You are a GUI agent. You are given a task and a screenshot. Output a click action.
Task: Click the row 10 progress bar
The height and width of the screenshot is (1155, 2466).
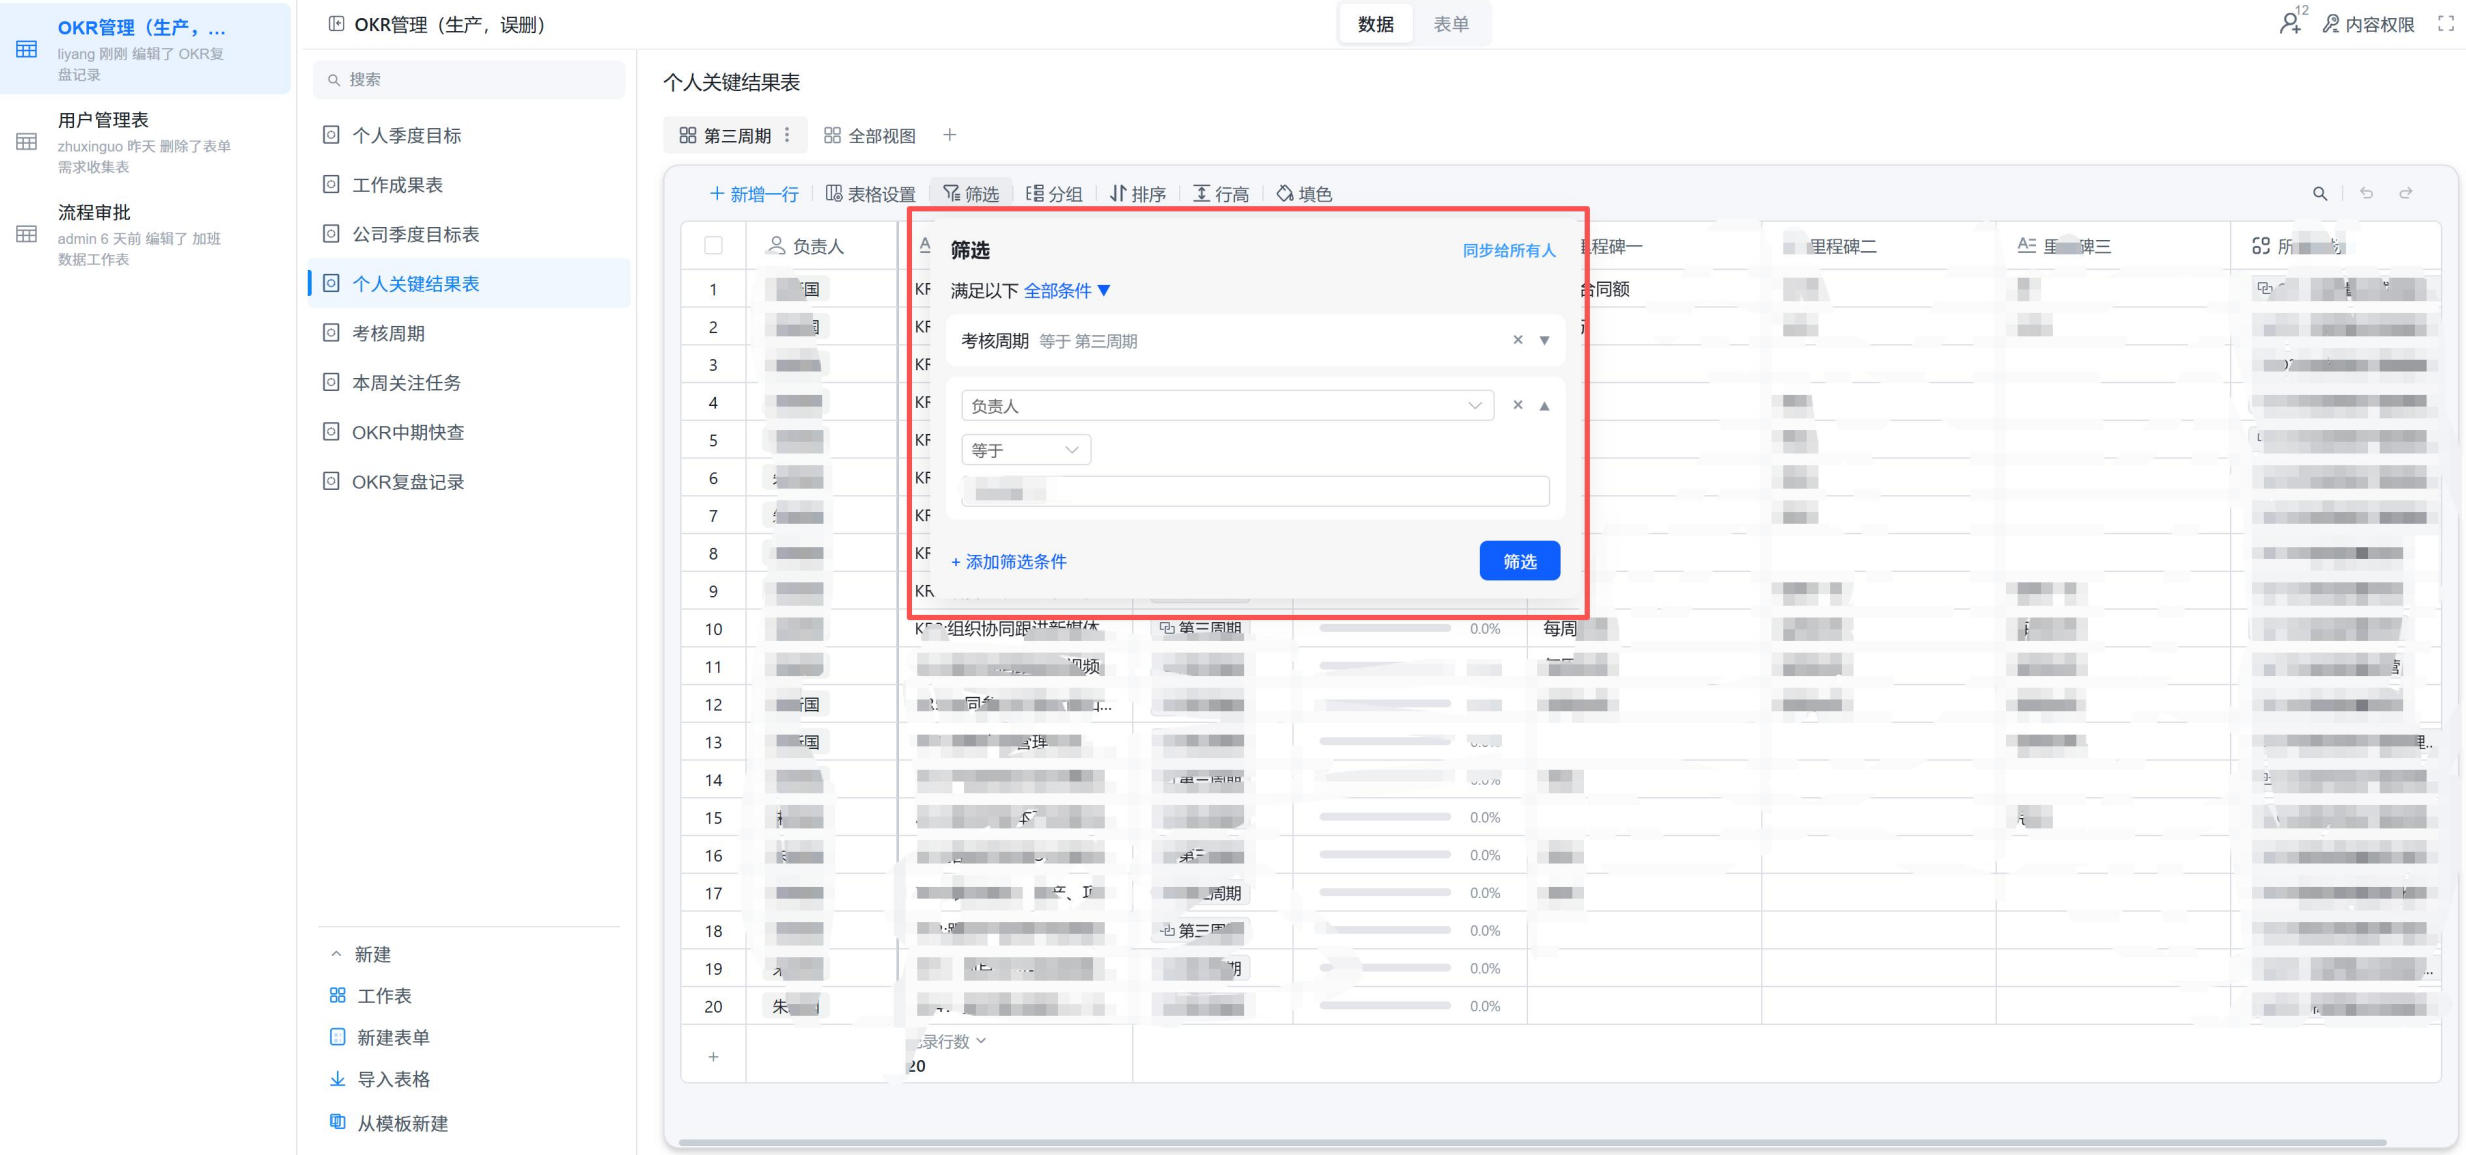pos(1385,629)
